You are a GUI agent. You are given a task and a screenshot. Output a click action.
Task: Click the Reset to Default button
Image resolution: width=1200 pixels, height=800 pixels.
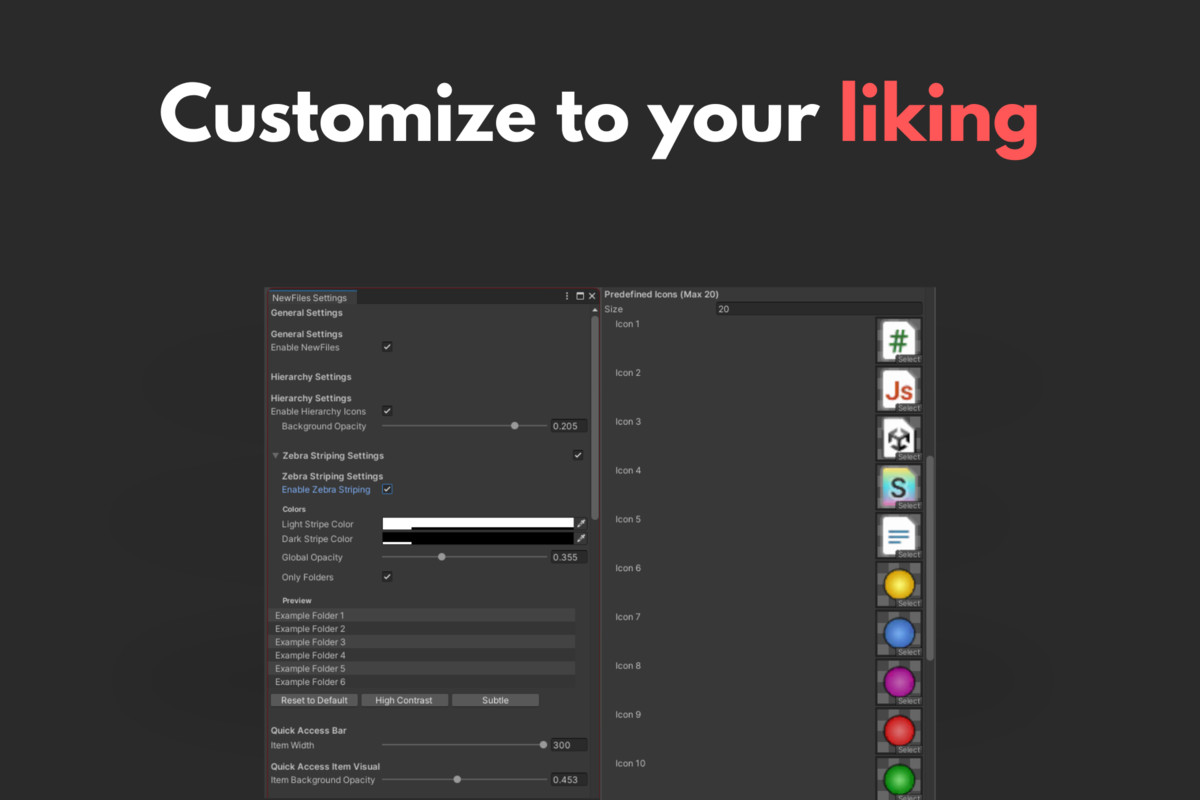(x=314, y=700)
